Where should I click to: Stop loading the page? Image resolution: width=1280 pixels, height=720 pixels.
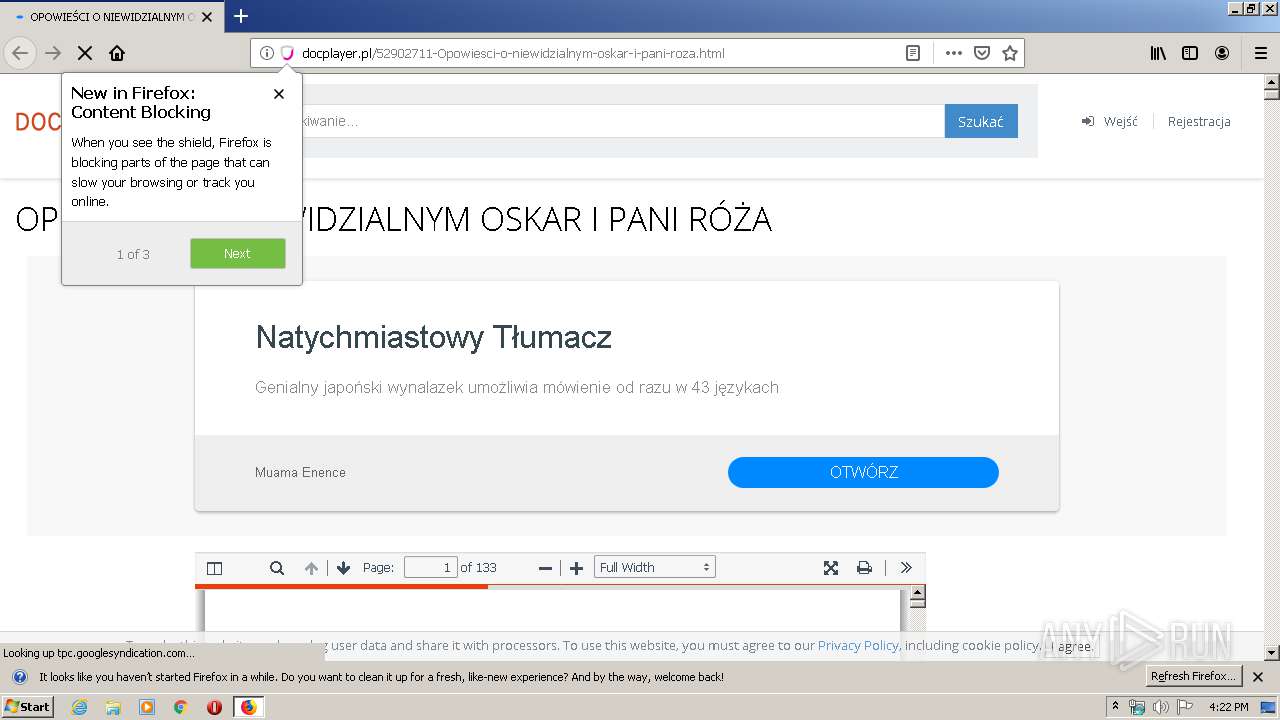(85, 53)
